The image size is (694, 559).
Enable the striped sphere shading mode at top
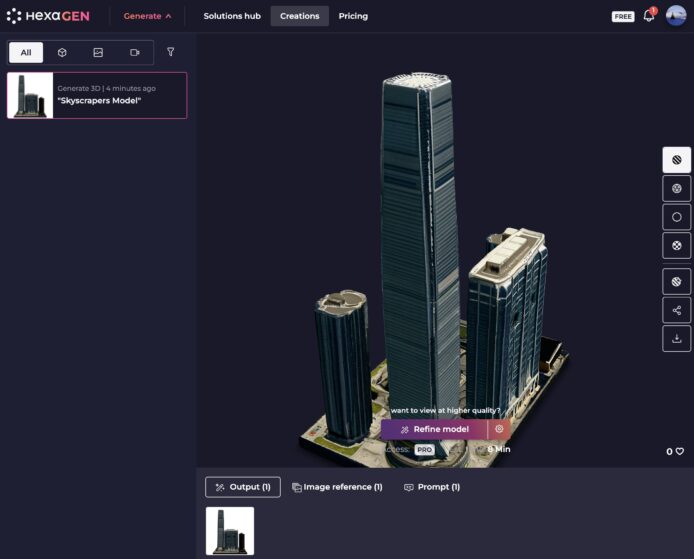[x=677, y=160]
